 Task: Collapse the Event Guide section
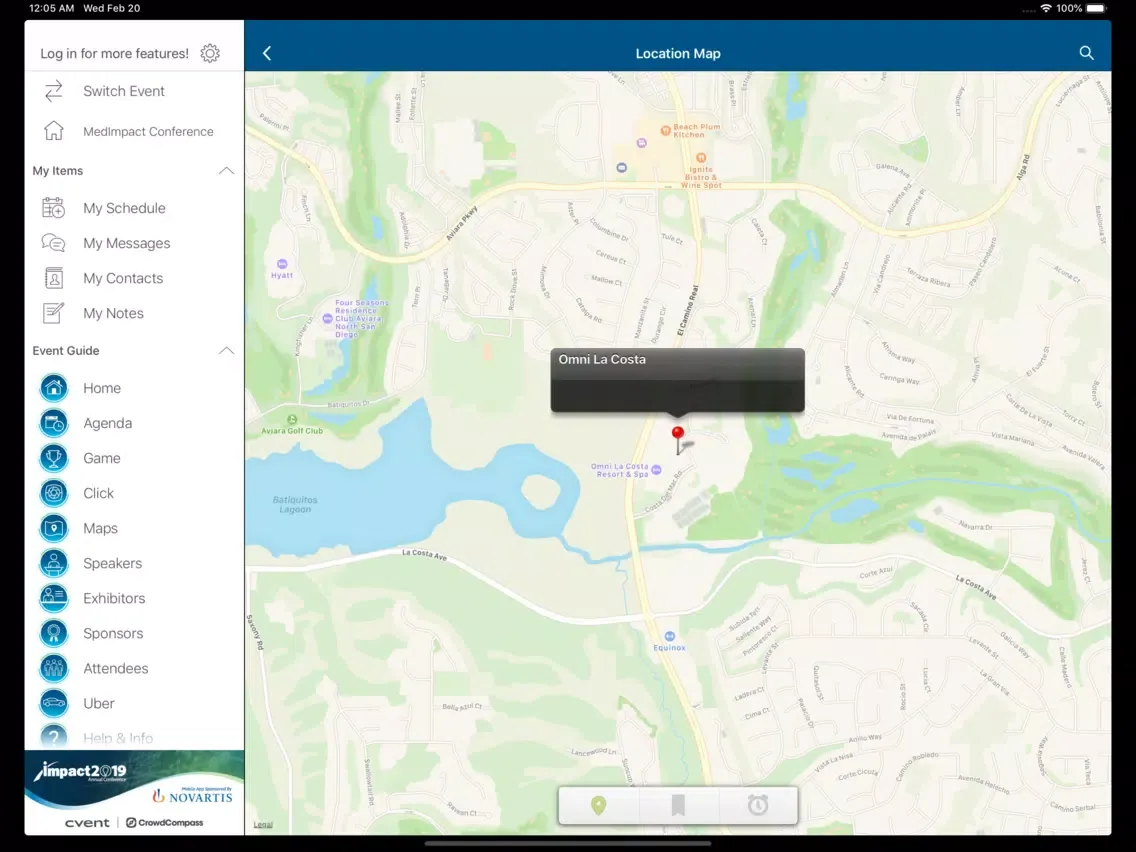click(226, 351)
